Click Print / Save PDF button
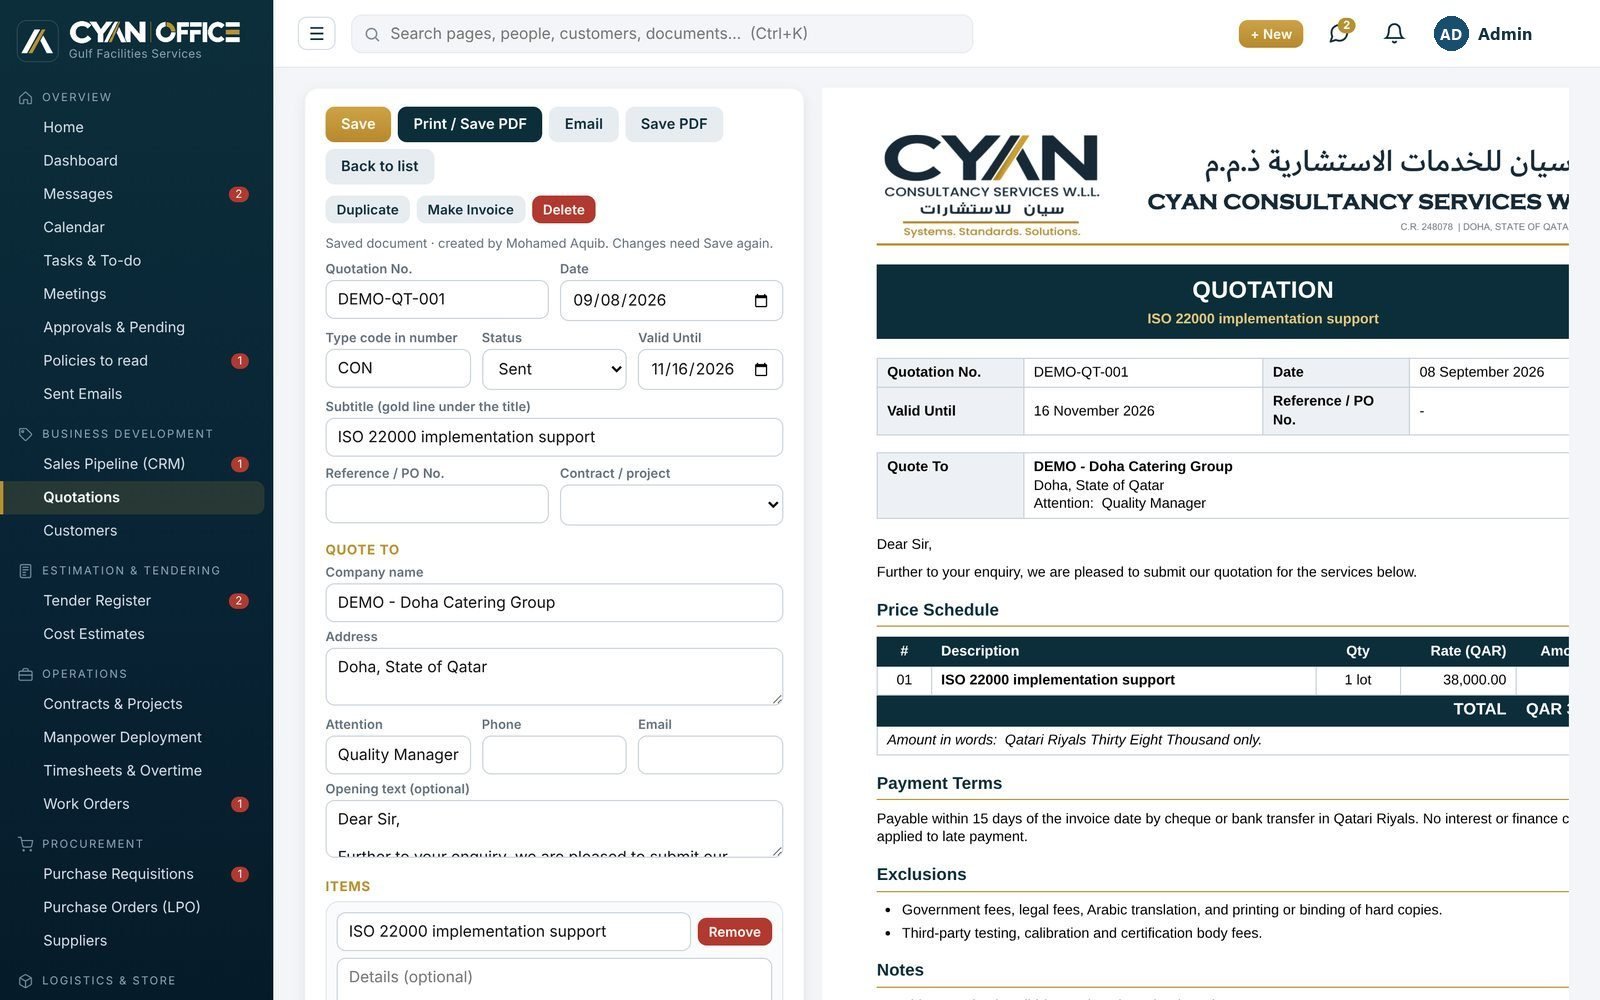The image size is (1600, 1000). click(x=470, y=124)
